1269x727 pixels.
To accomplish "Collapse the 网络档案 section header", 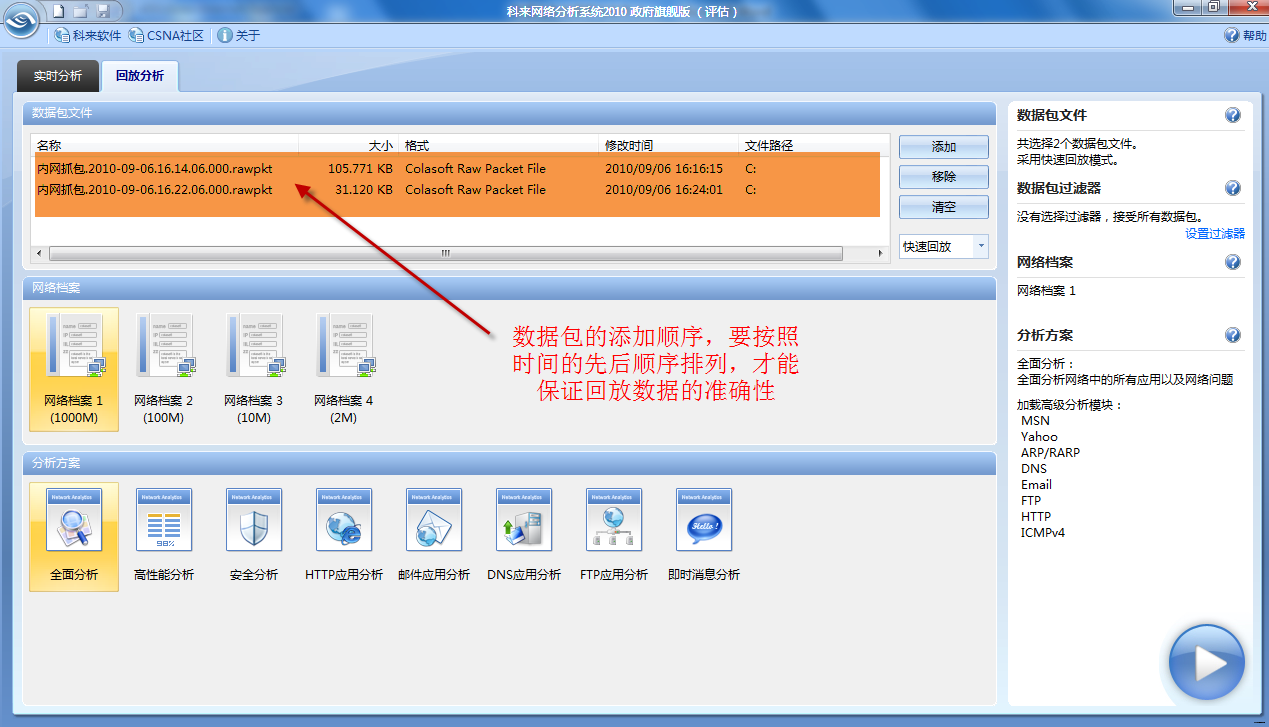I will click(510, 288).
